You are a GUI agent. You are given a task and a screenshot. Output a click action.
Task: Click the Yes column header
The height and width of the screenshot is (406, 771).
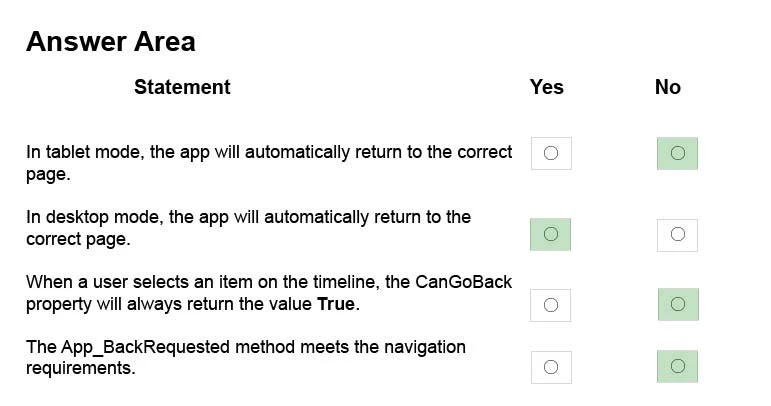click(546, 87)
